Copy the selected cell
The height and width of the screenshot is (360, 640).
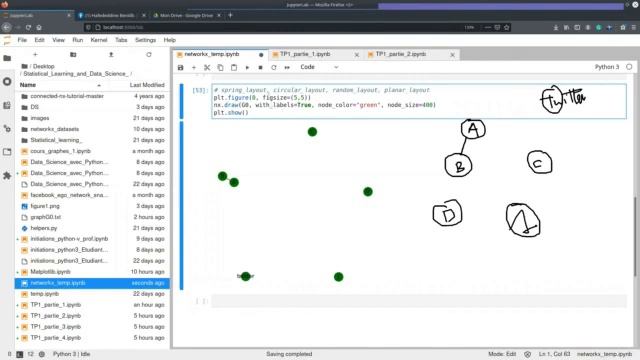point(220,67)
